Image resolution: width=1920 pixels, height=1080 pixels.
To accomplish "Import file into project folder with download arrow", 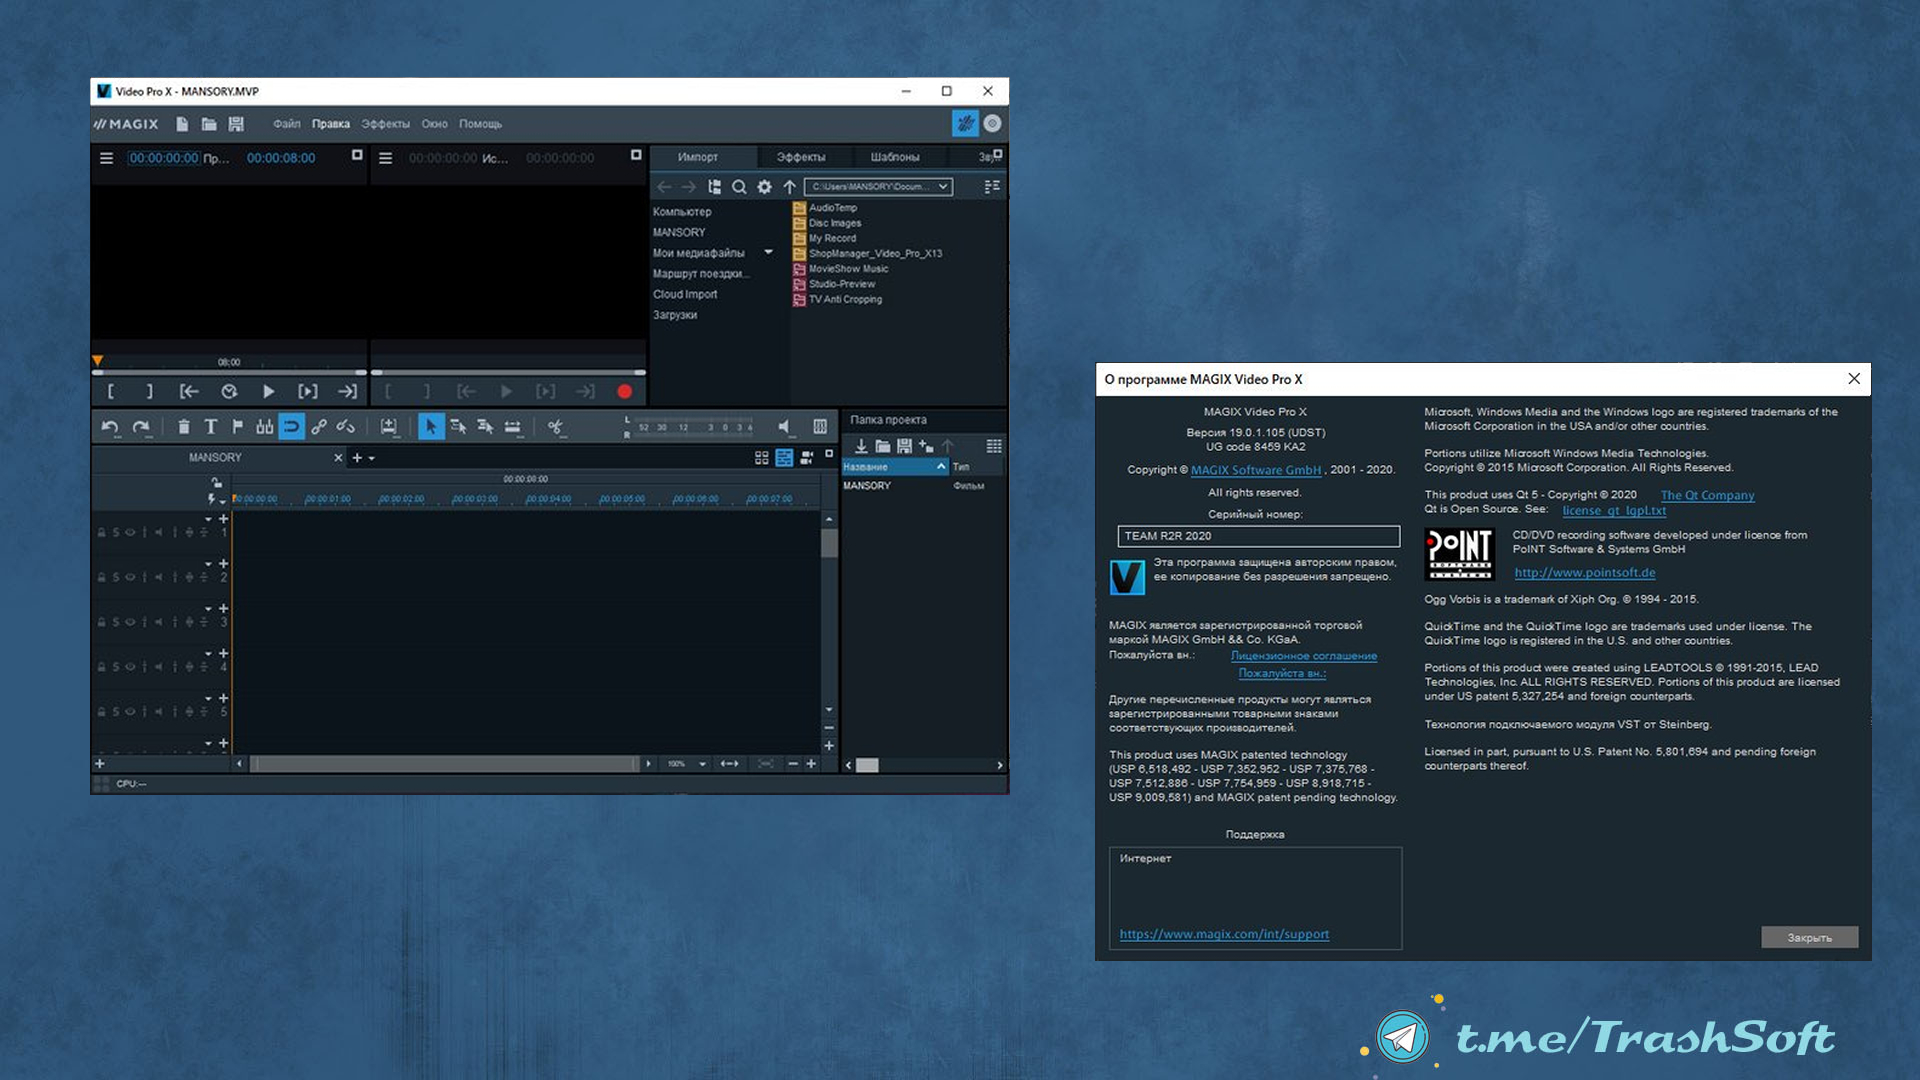I will 860,446.
